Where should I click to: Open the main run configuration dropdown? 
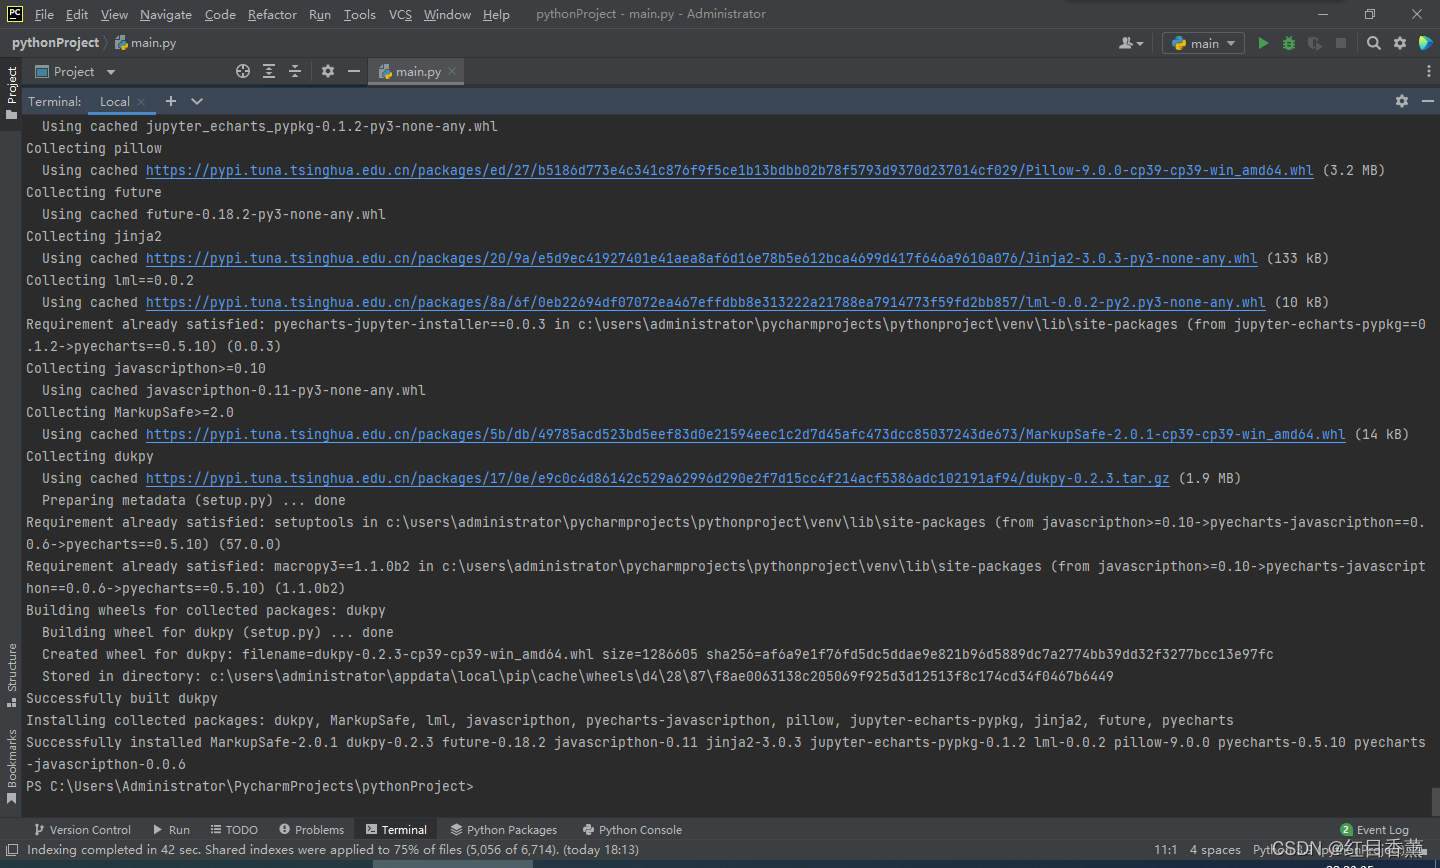point(1204,43)
